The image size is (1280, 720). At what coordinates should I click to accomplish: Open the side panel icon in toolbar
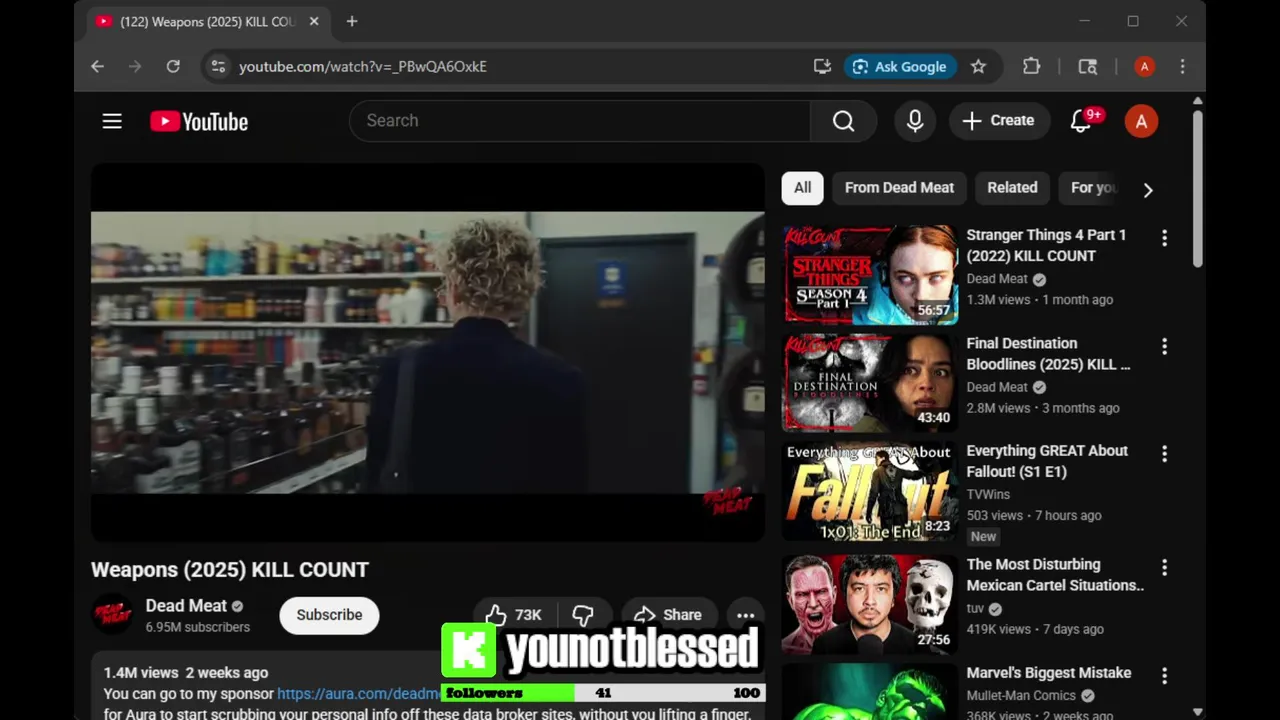(x=1088, y=66)
